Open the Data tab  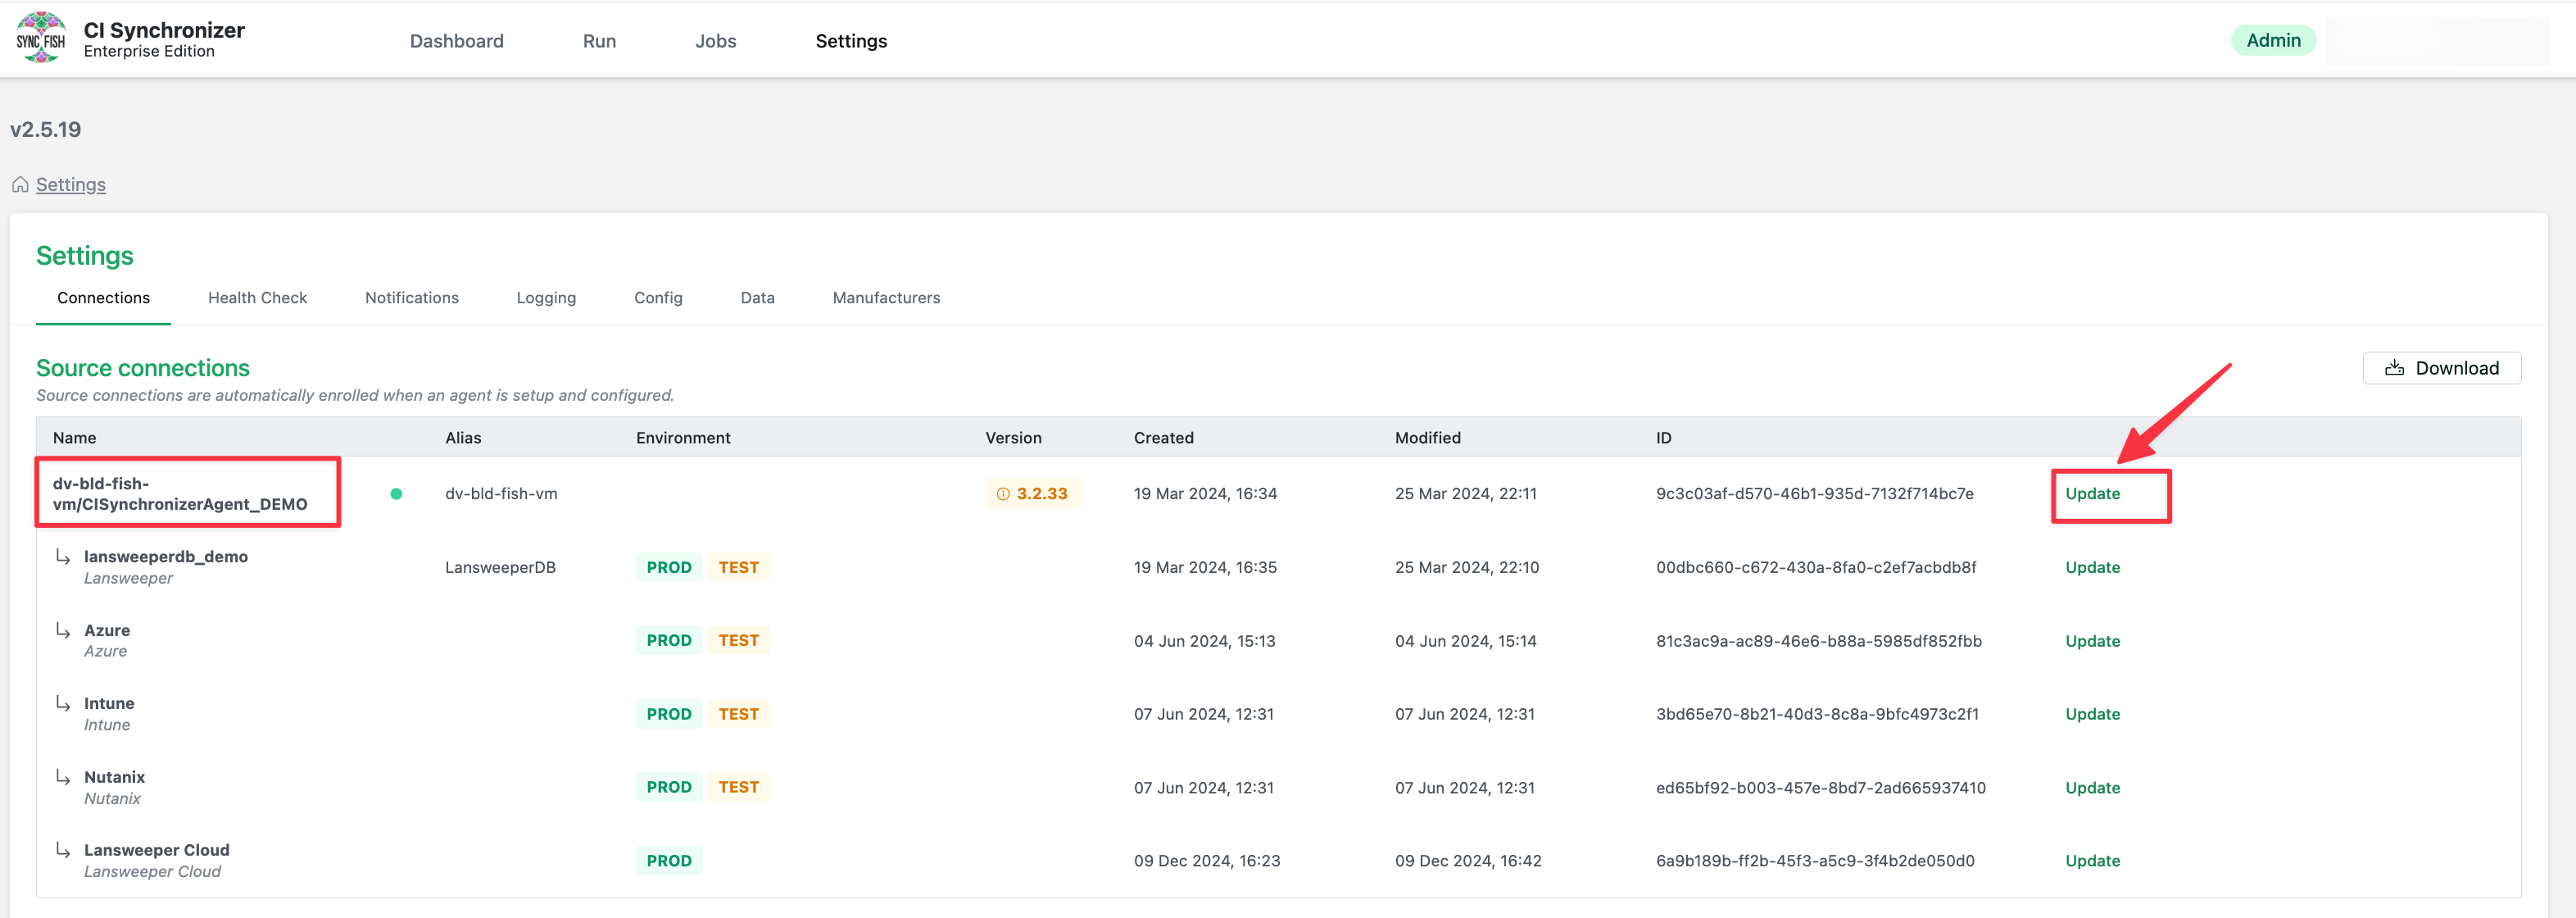coord(757,298)
